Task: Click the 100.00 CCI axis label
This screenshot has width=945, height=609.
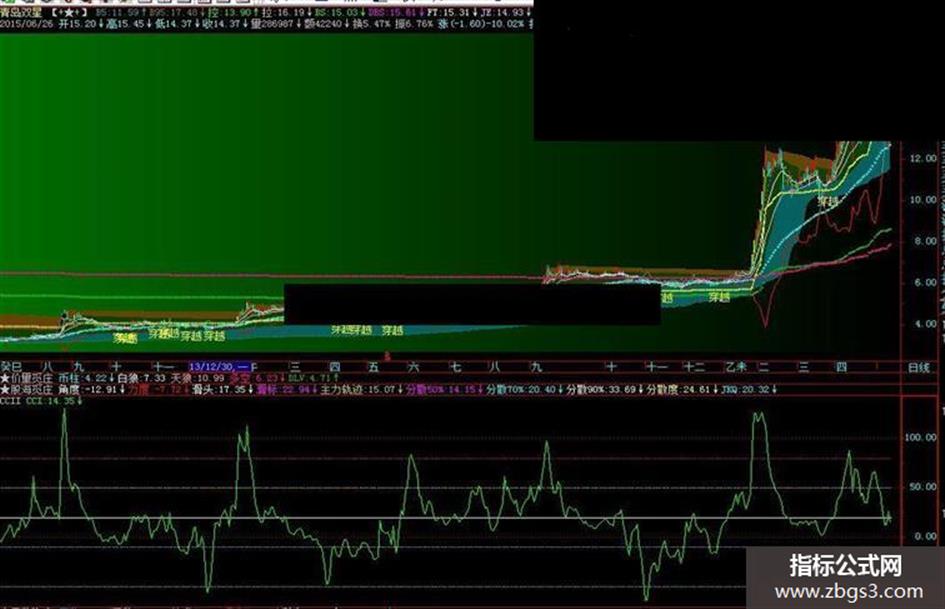Action: [921, 437]
